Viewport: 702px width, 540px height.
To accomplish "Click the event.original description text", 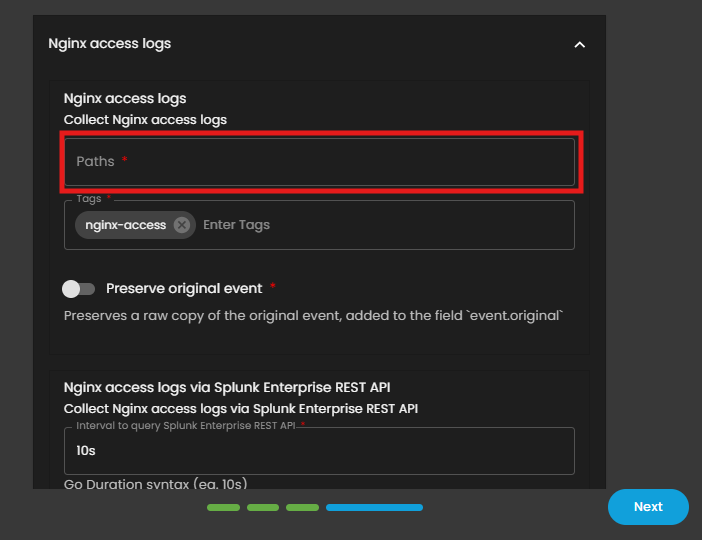I will pos(313,315).
